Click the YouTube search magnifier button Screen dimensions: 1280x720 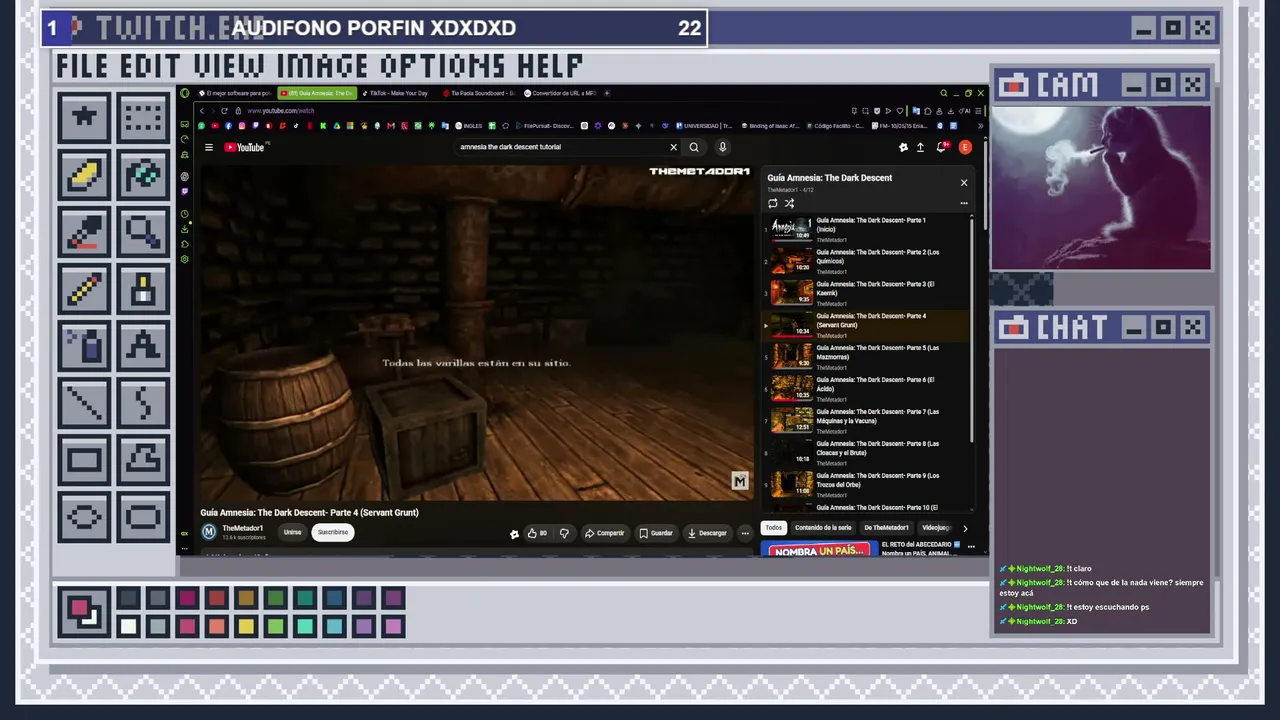[x=694, y=147]
